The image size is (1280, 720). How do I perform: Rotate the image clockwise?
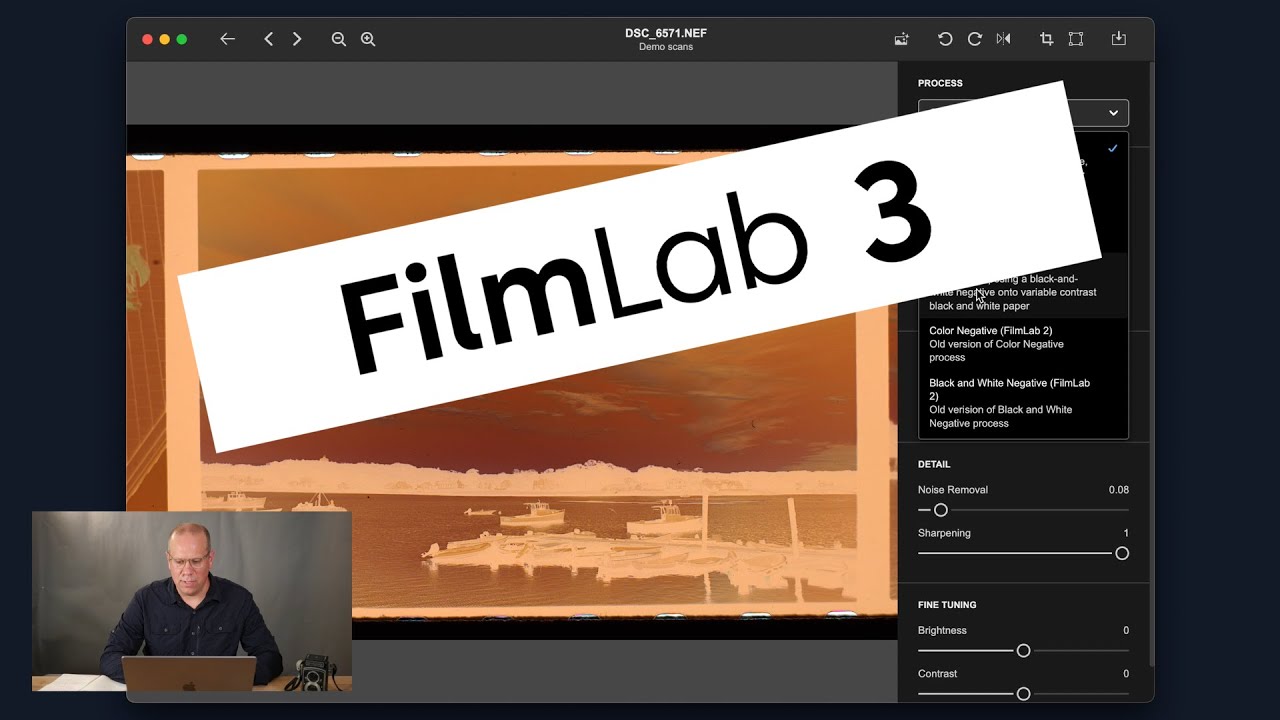pos(974,39)
